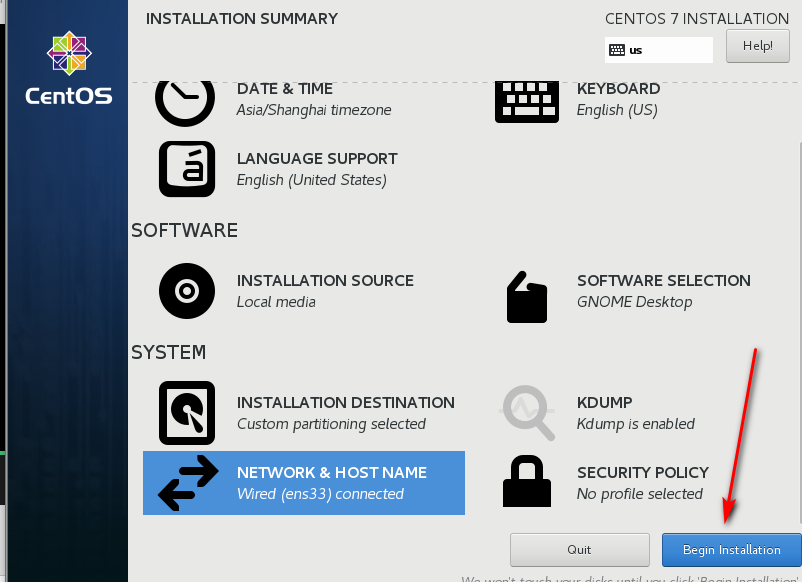The height and width of the screenshot is (582, 802).
Task: Open Kdump magnifier icon
Action: click(x=527, y=413)
